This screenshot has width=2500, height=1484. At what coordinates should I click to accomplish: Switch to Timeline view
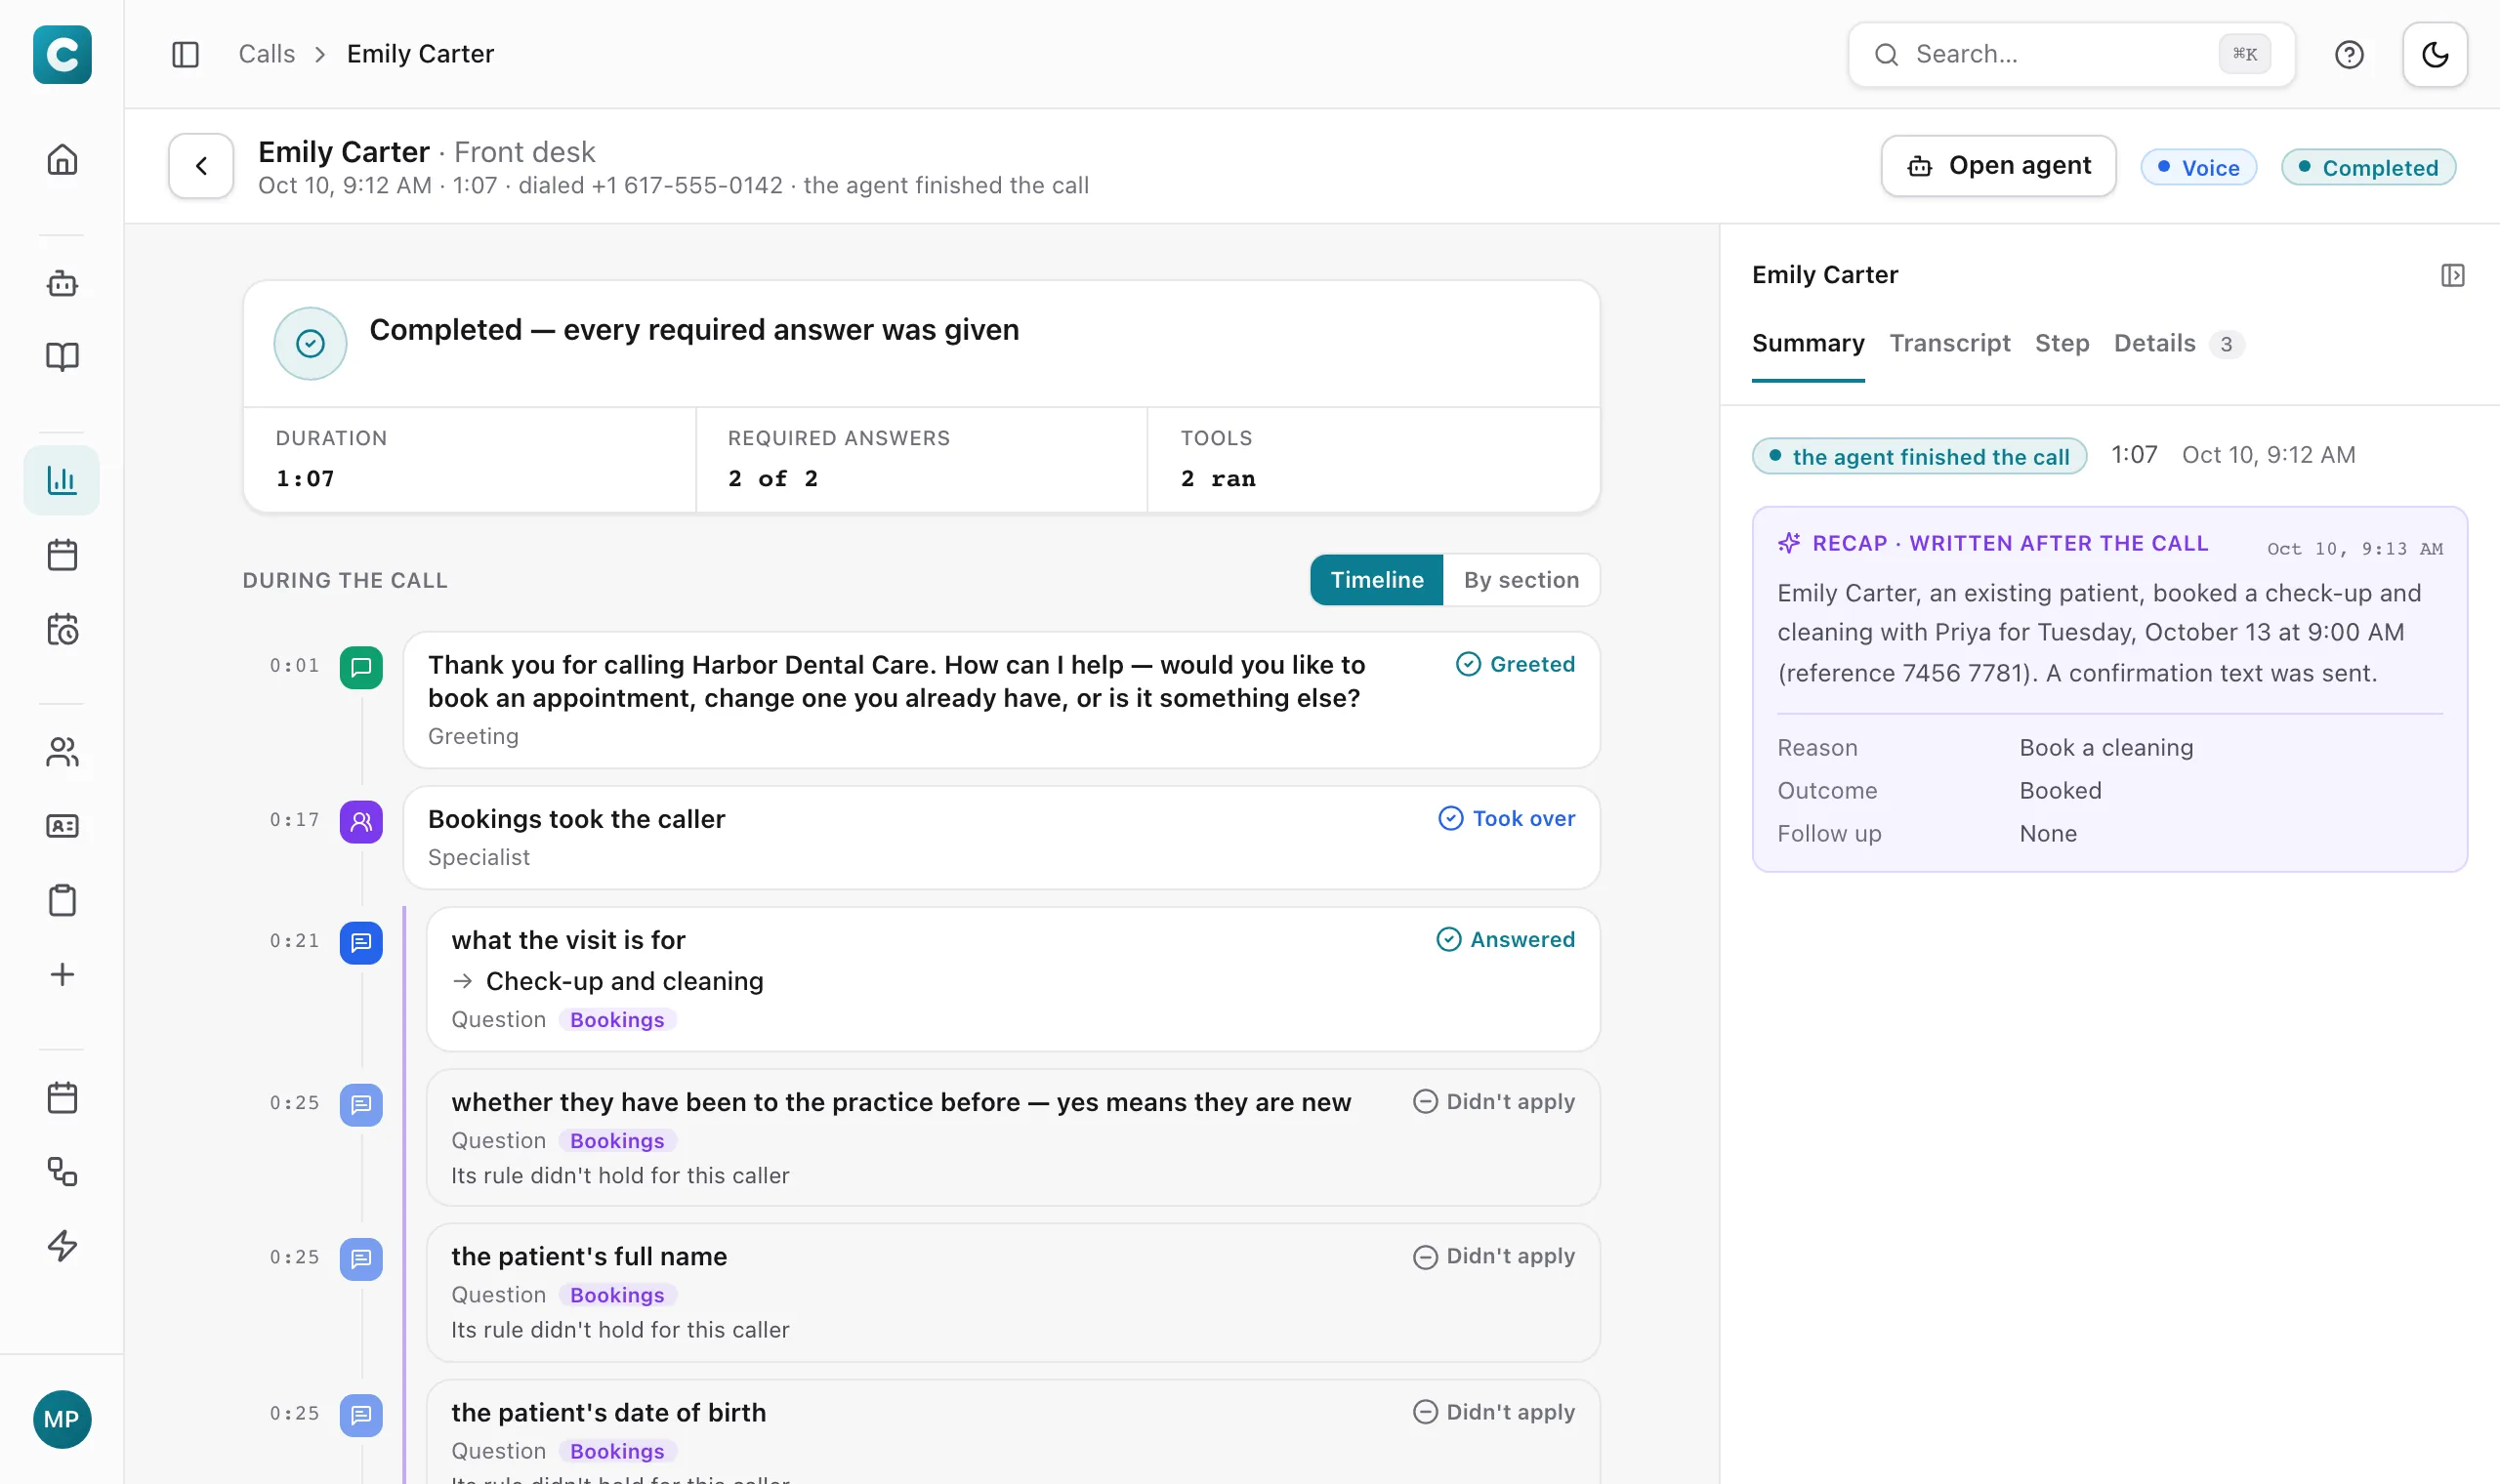pyautogui.click(x=1376, y=580)
